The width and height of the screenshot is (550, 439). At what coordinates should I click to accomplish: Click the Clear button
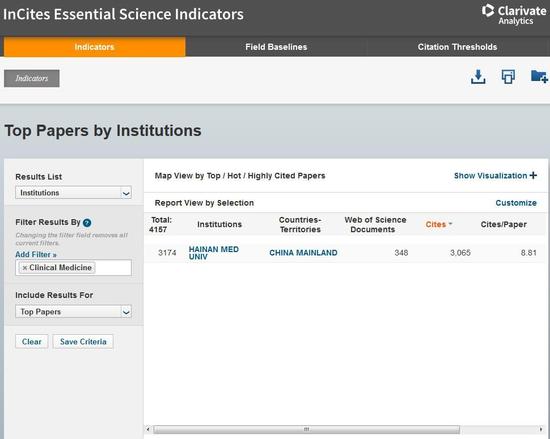(32, 342)
